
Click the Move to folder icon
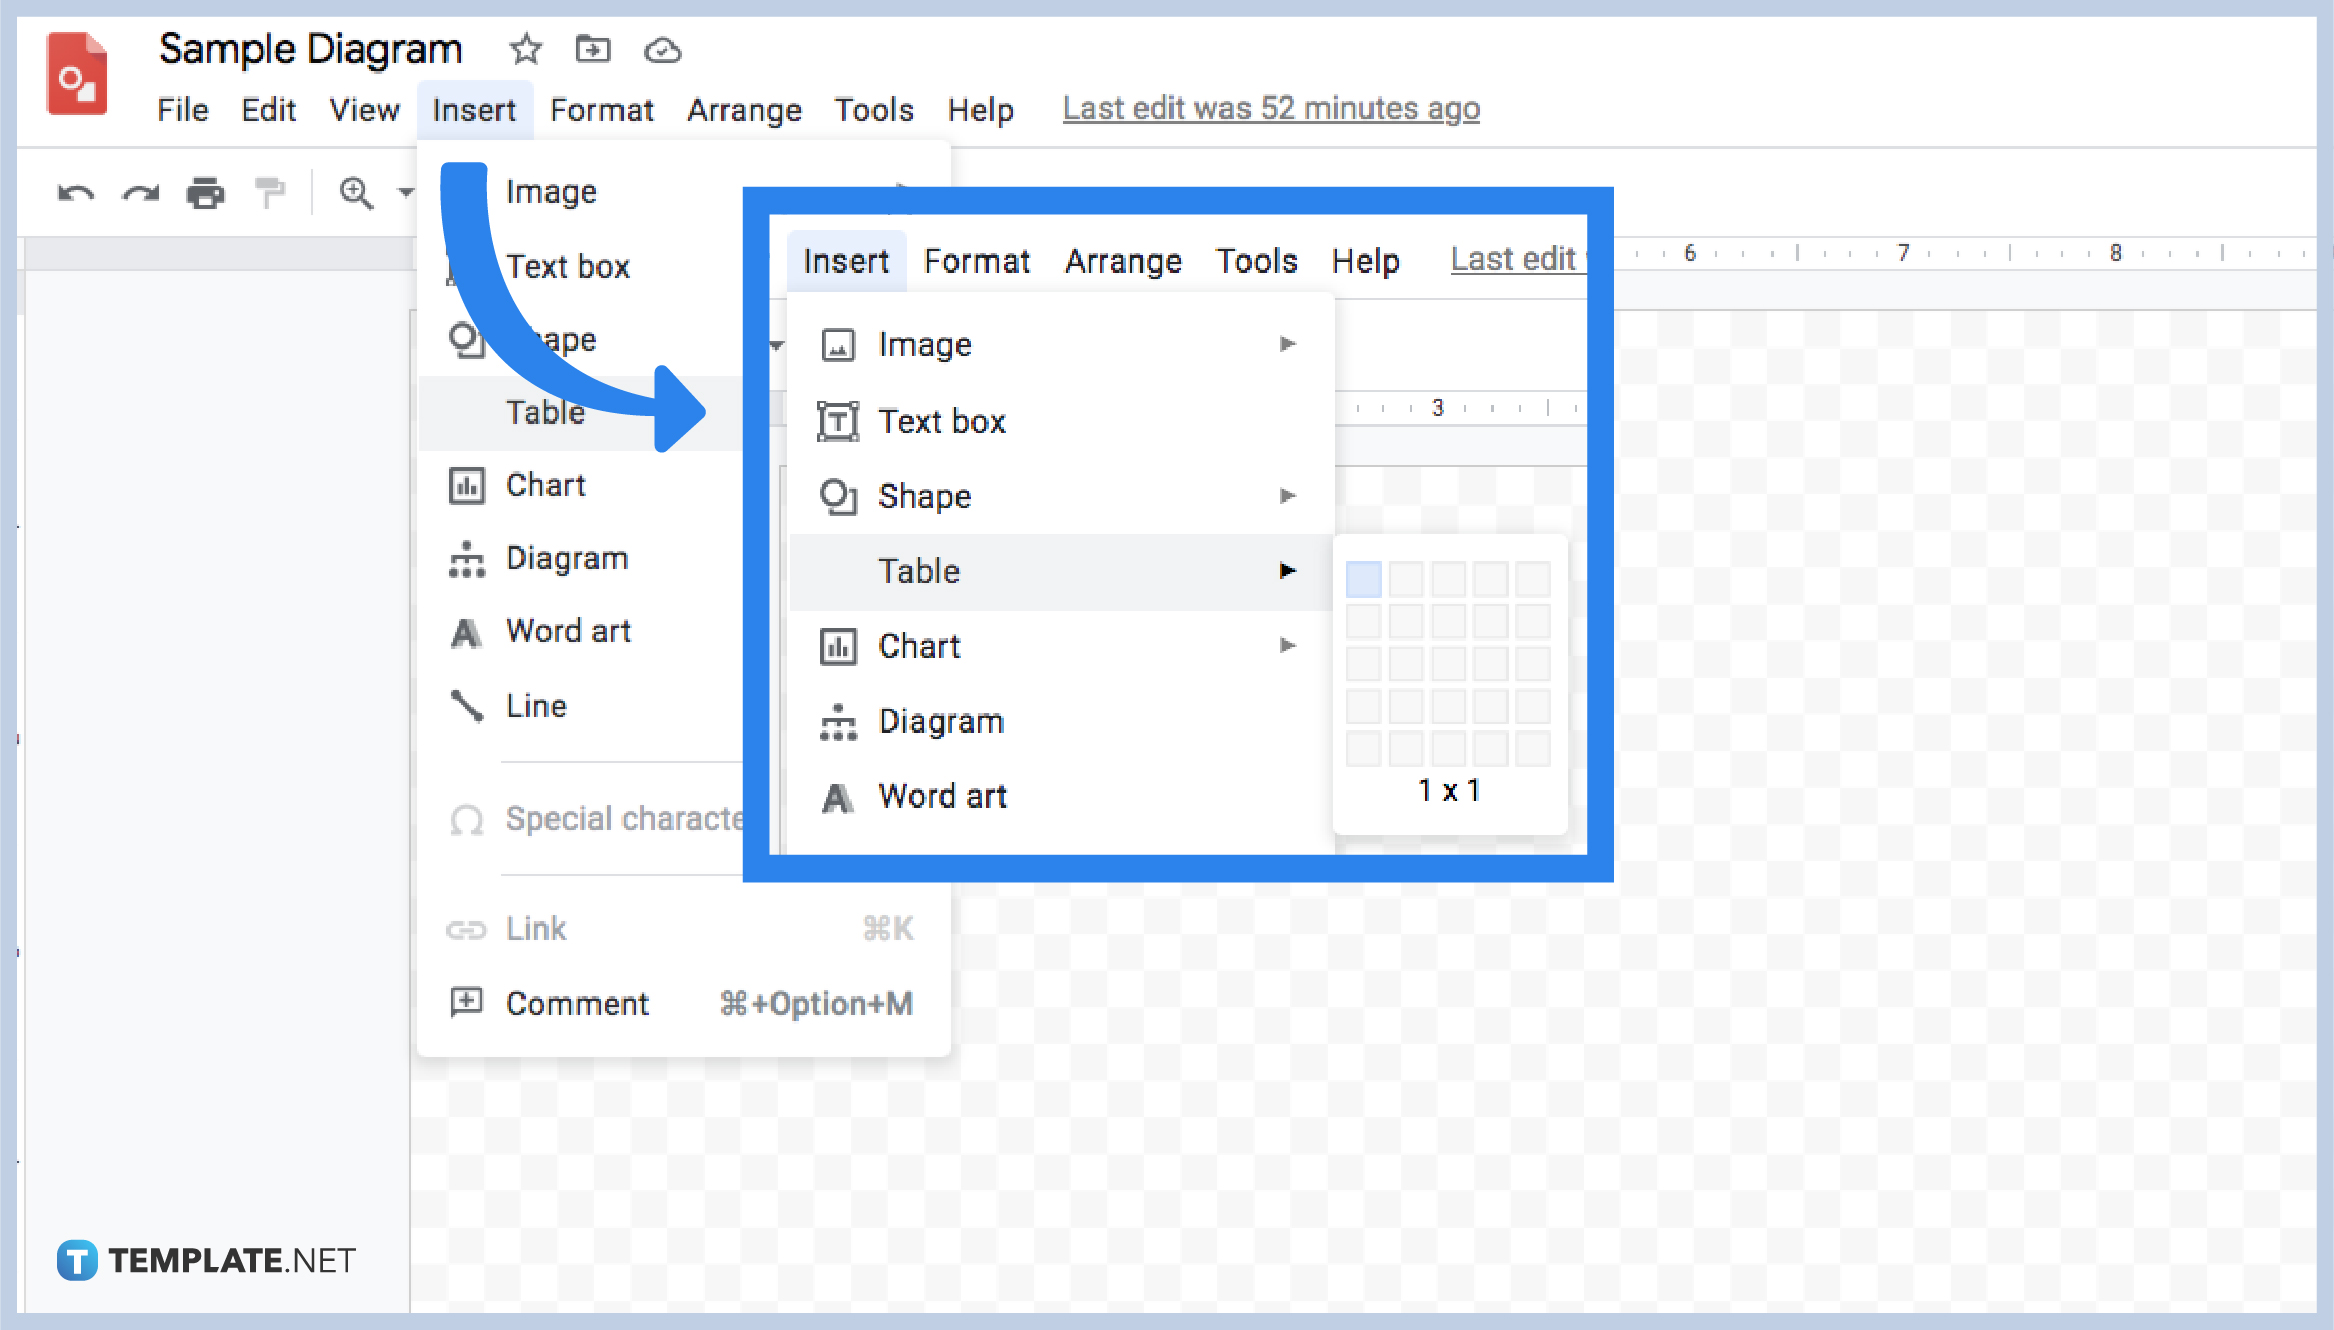tap(592, 50)
